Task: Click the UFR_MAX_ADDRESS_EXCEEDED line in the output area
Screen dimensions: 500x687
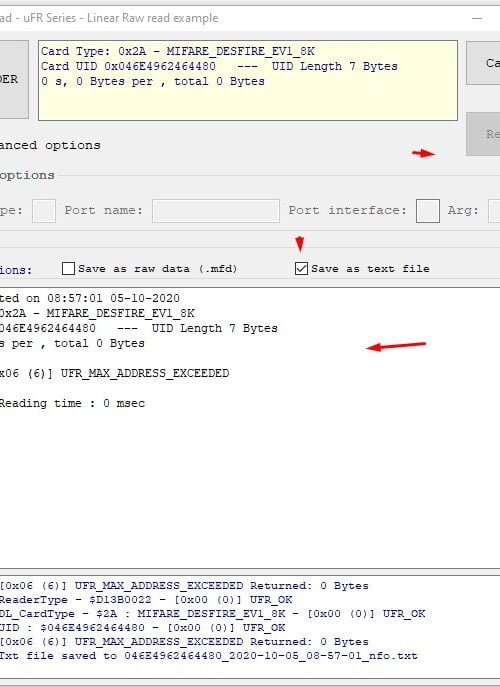Action: (114, 373)
